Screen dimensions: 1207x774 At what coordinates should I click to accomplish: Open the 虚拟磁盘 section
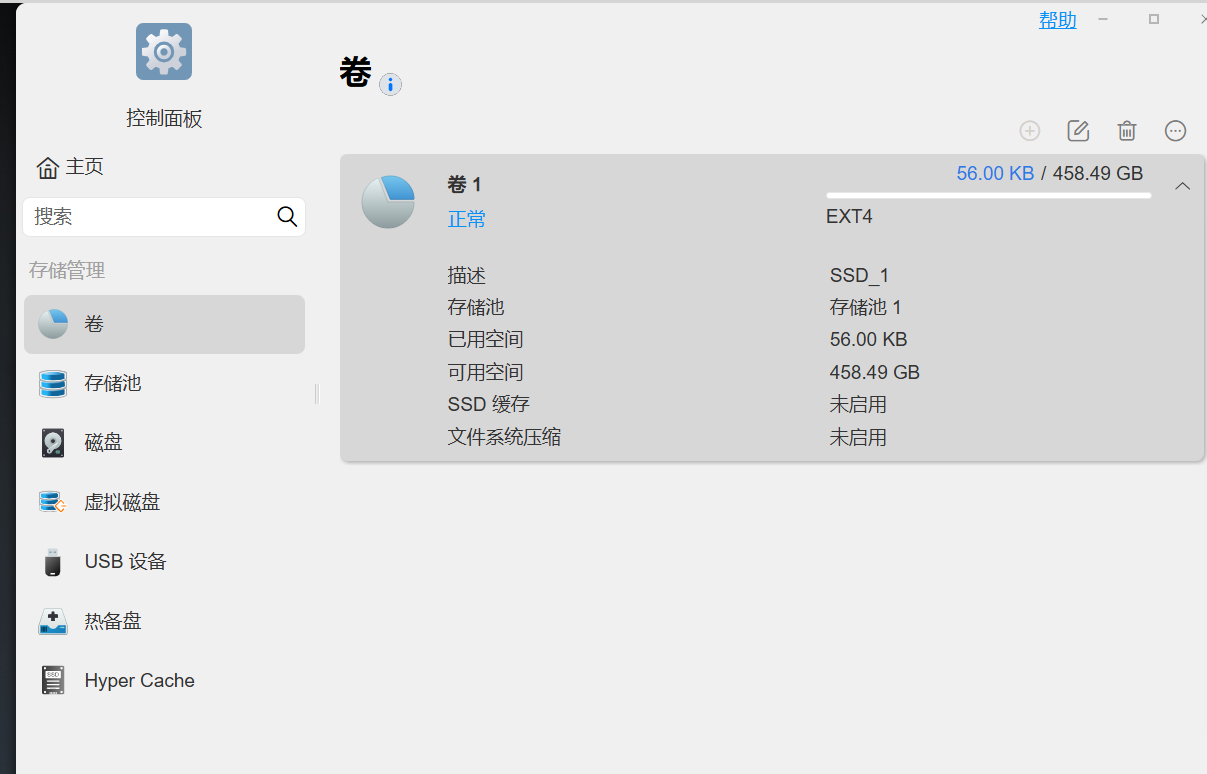click(x=164, y=502)
